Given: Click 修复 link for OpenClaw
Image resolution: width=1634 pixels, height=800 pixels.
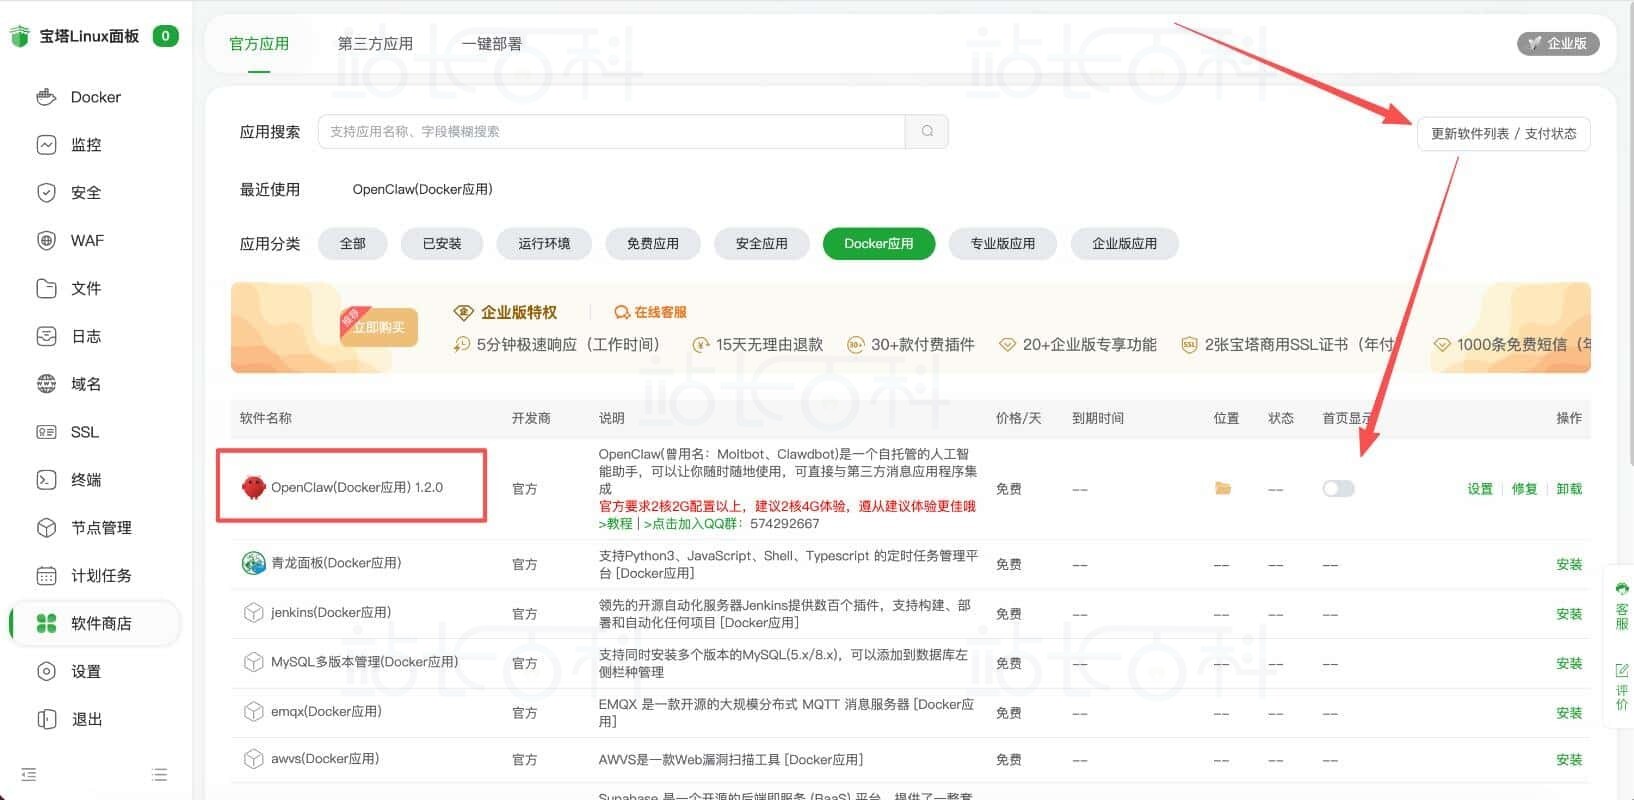Looking at the screenshot, I should click(x=1524, y=489).
